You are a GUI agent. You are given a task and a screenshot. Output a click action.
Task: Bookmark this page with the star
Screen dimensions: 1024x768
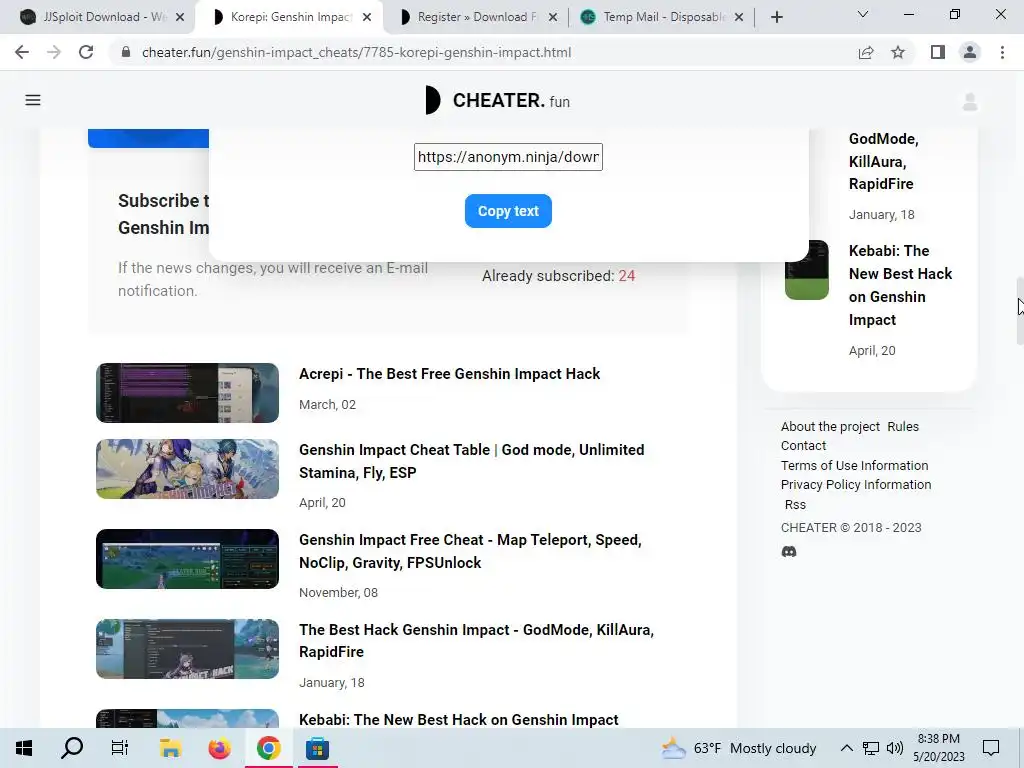tap(898, 52)
